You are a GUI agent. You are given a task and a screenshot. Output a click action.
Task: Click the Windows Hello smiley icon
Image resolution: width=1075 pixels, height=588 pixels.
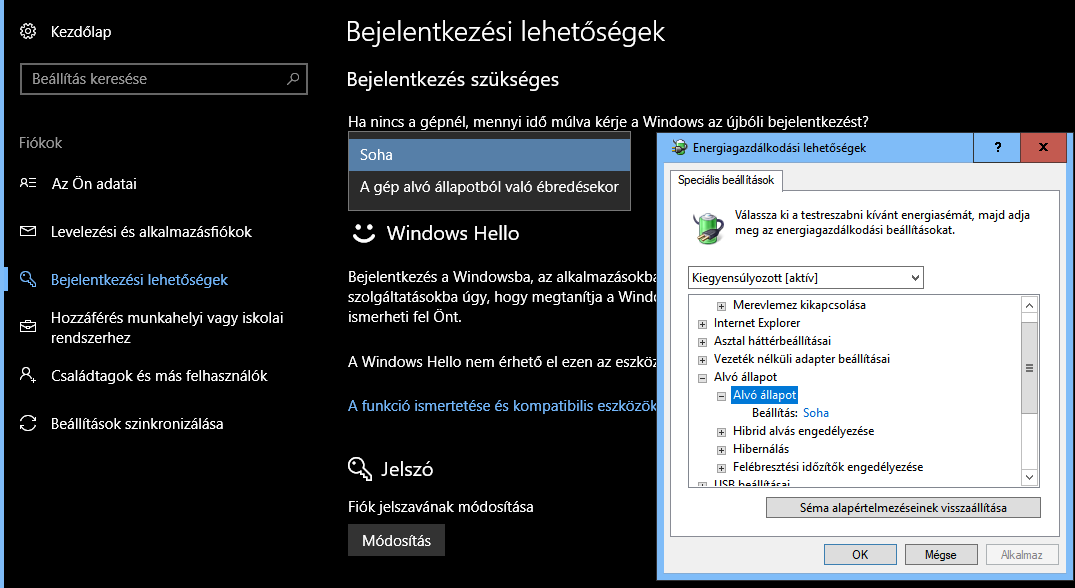tap(363, 233)
